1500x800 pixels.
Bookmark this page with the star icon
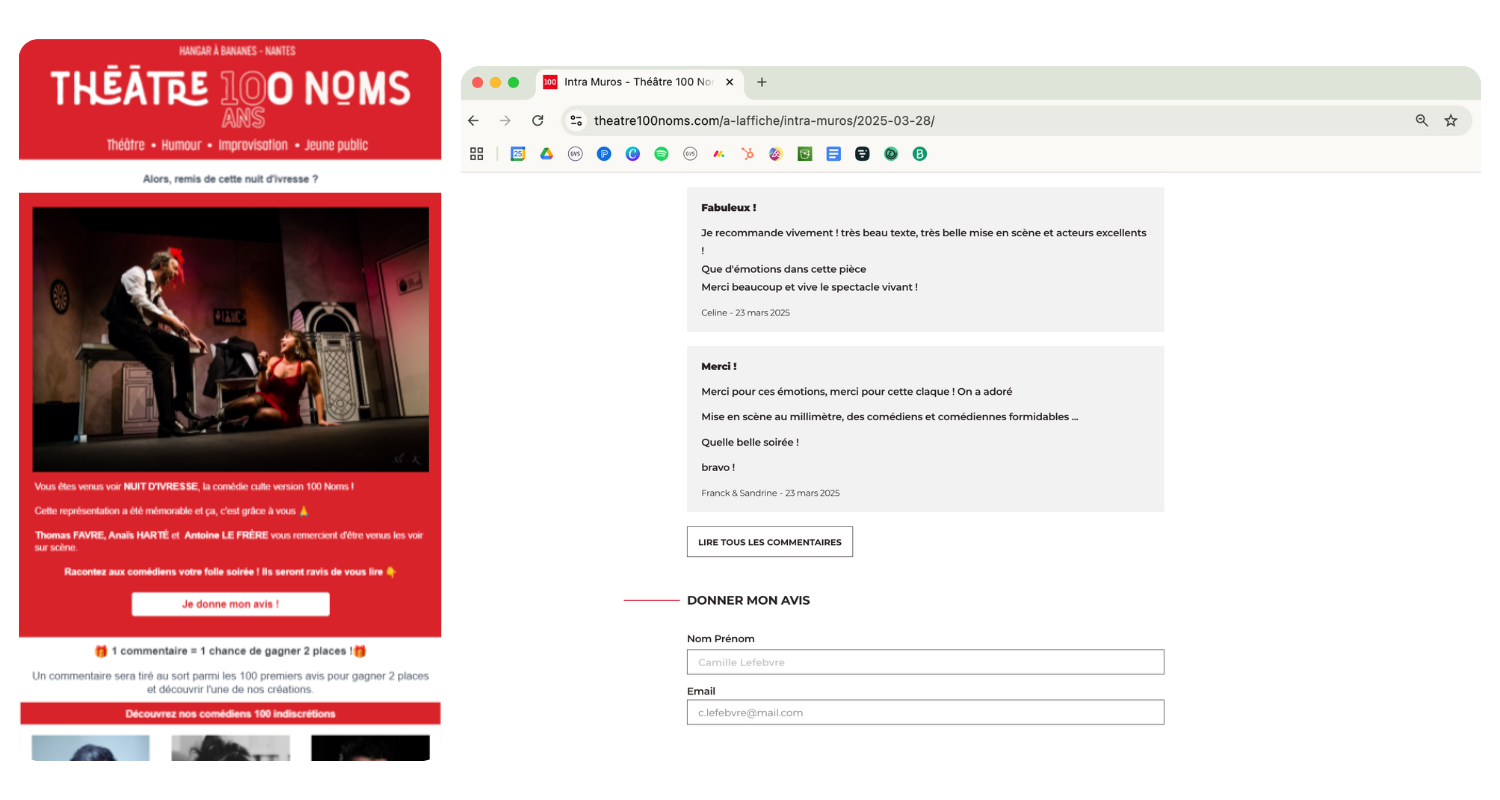(x=1451, y=121)
